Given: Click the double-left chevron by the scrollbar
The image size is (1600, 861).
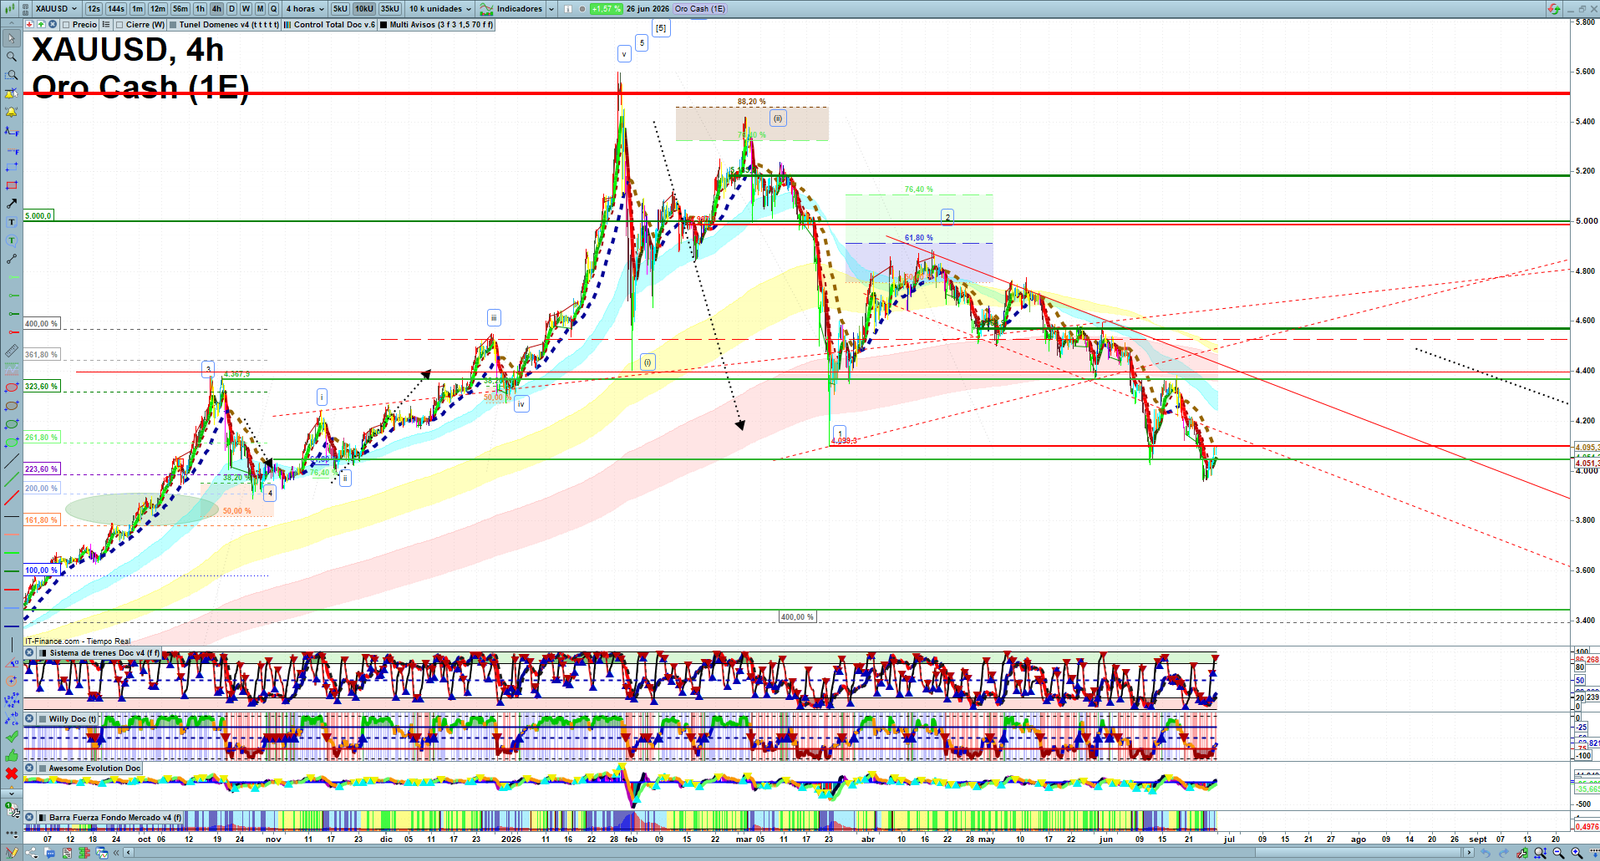Looking at the screenshot, I should (117, 853).
